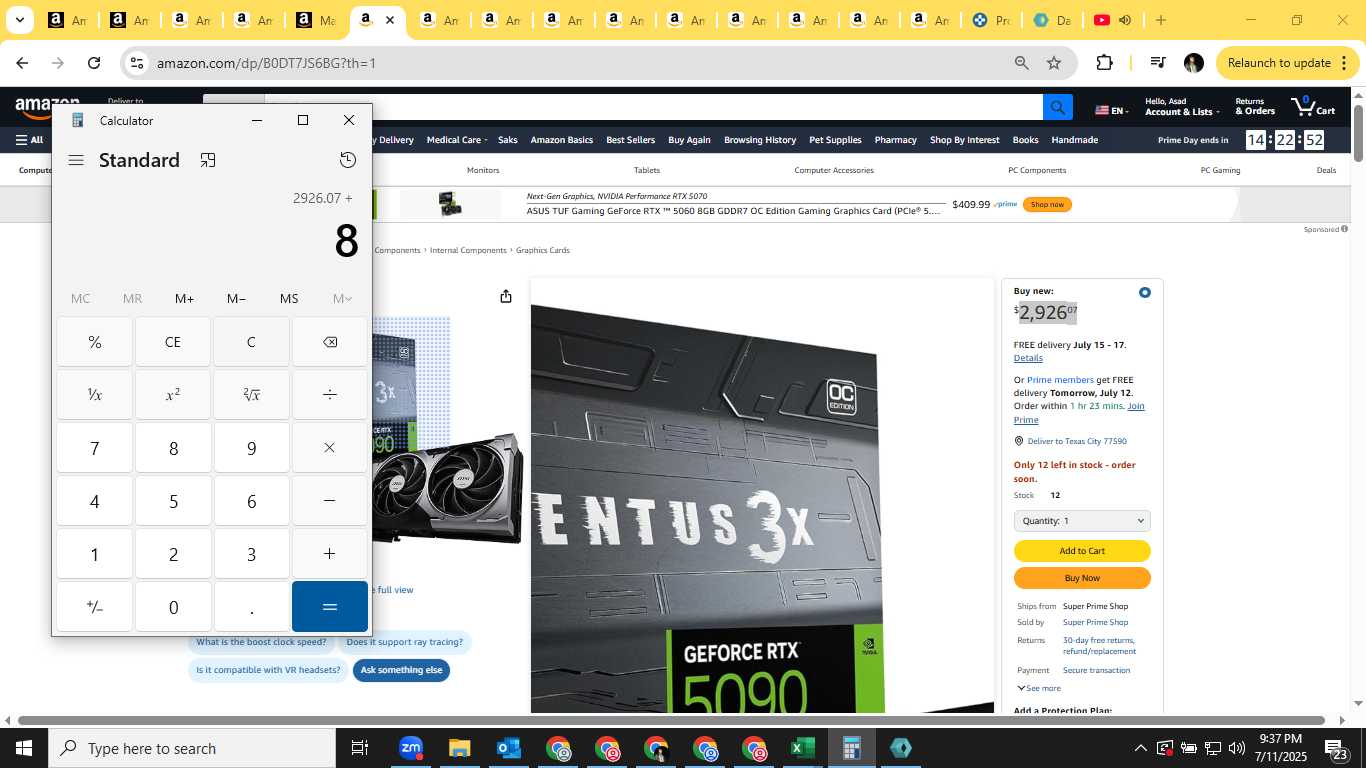Viewport: 1366px width, 768px height.
Task: Click the reciprocal 1/x key
Action: (95, 395)
